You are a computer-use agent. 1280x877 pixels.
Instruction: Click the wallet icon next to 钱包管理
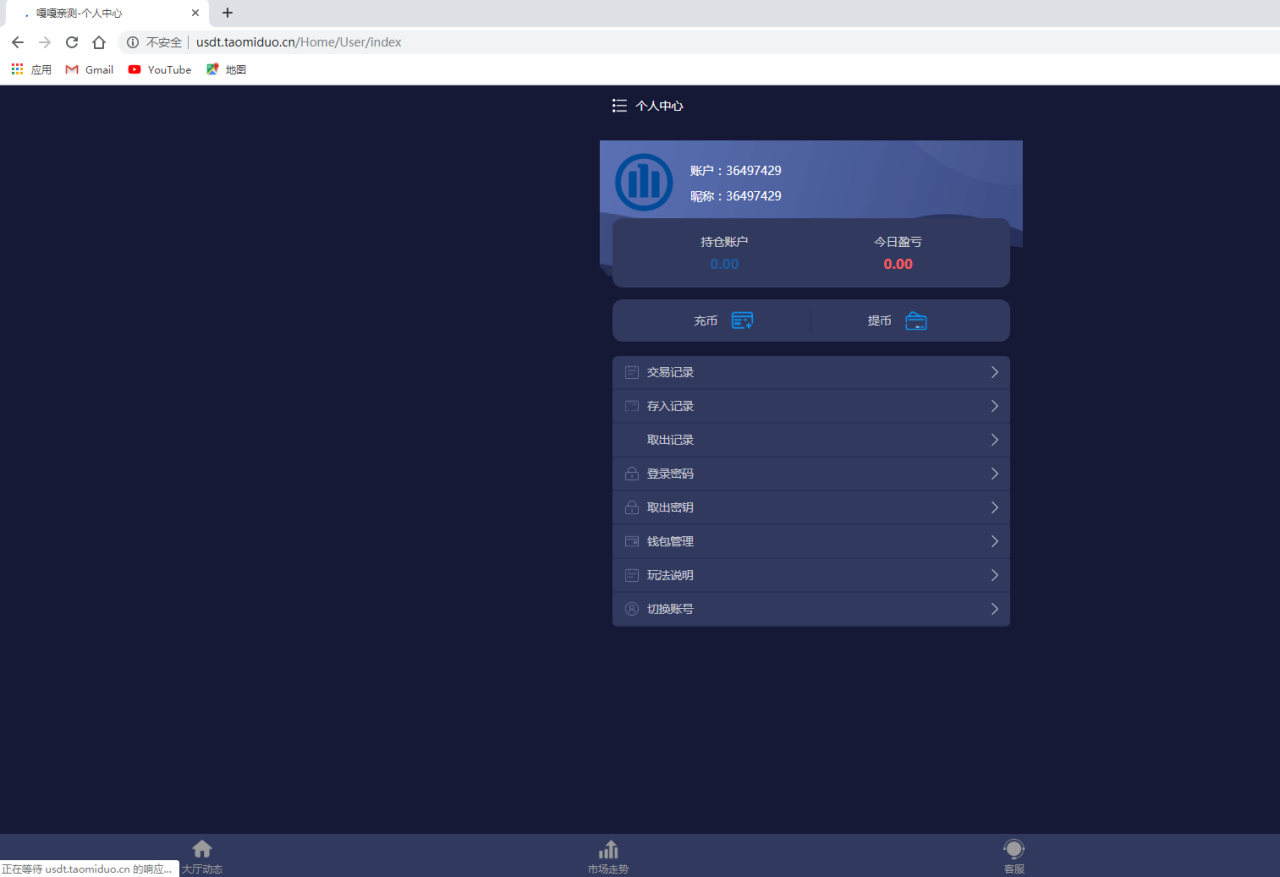tap(632, 542)
